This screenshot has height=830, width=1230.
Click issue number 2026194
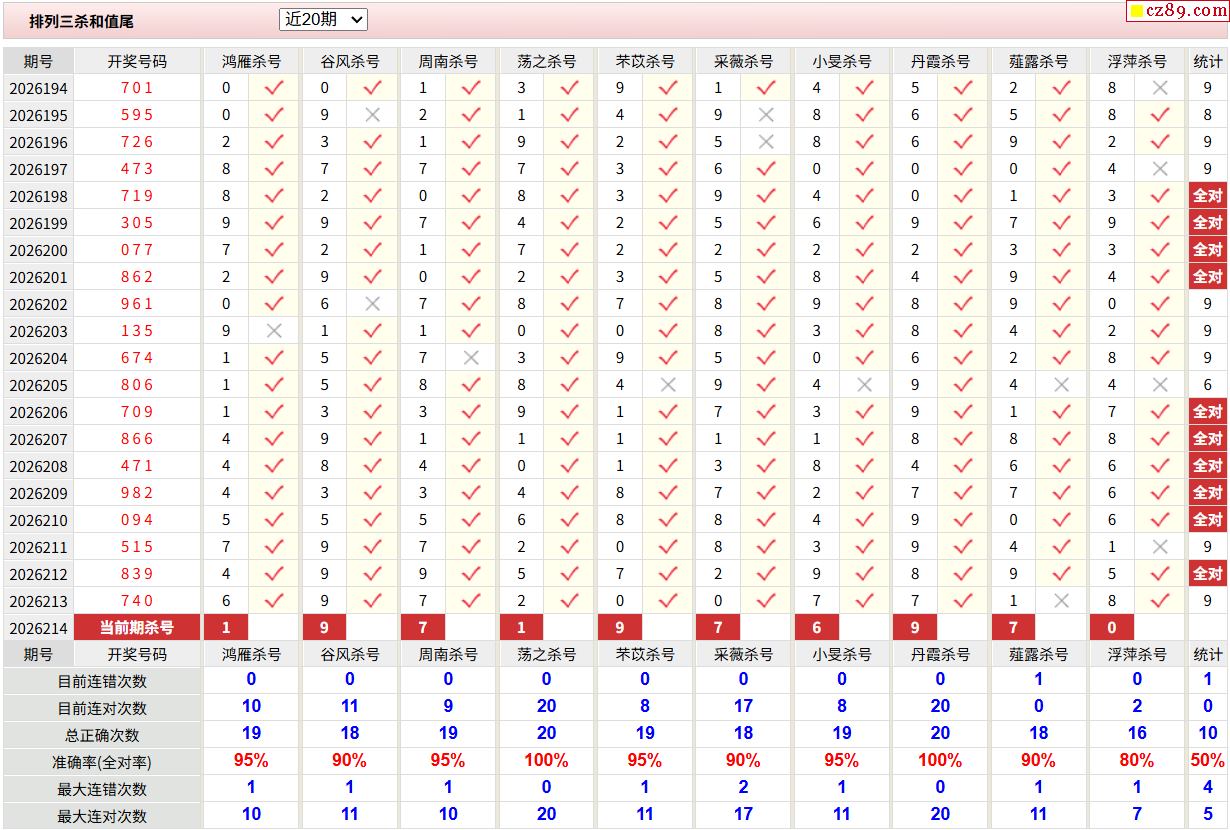[x=39, y=88]
